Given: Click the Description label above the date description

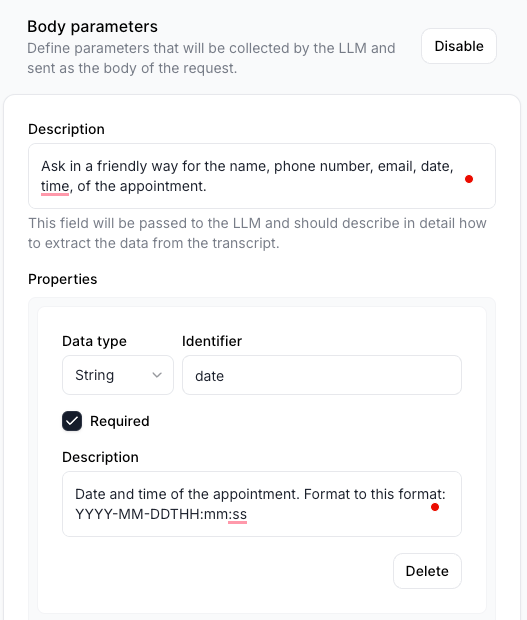Looking at the screenshot, I should 100,457.
